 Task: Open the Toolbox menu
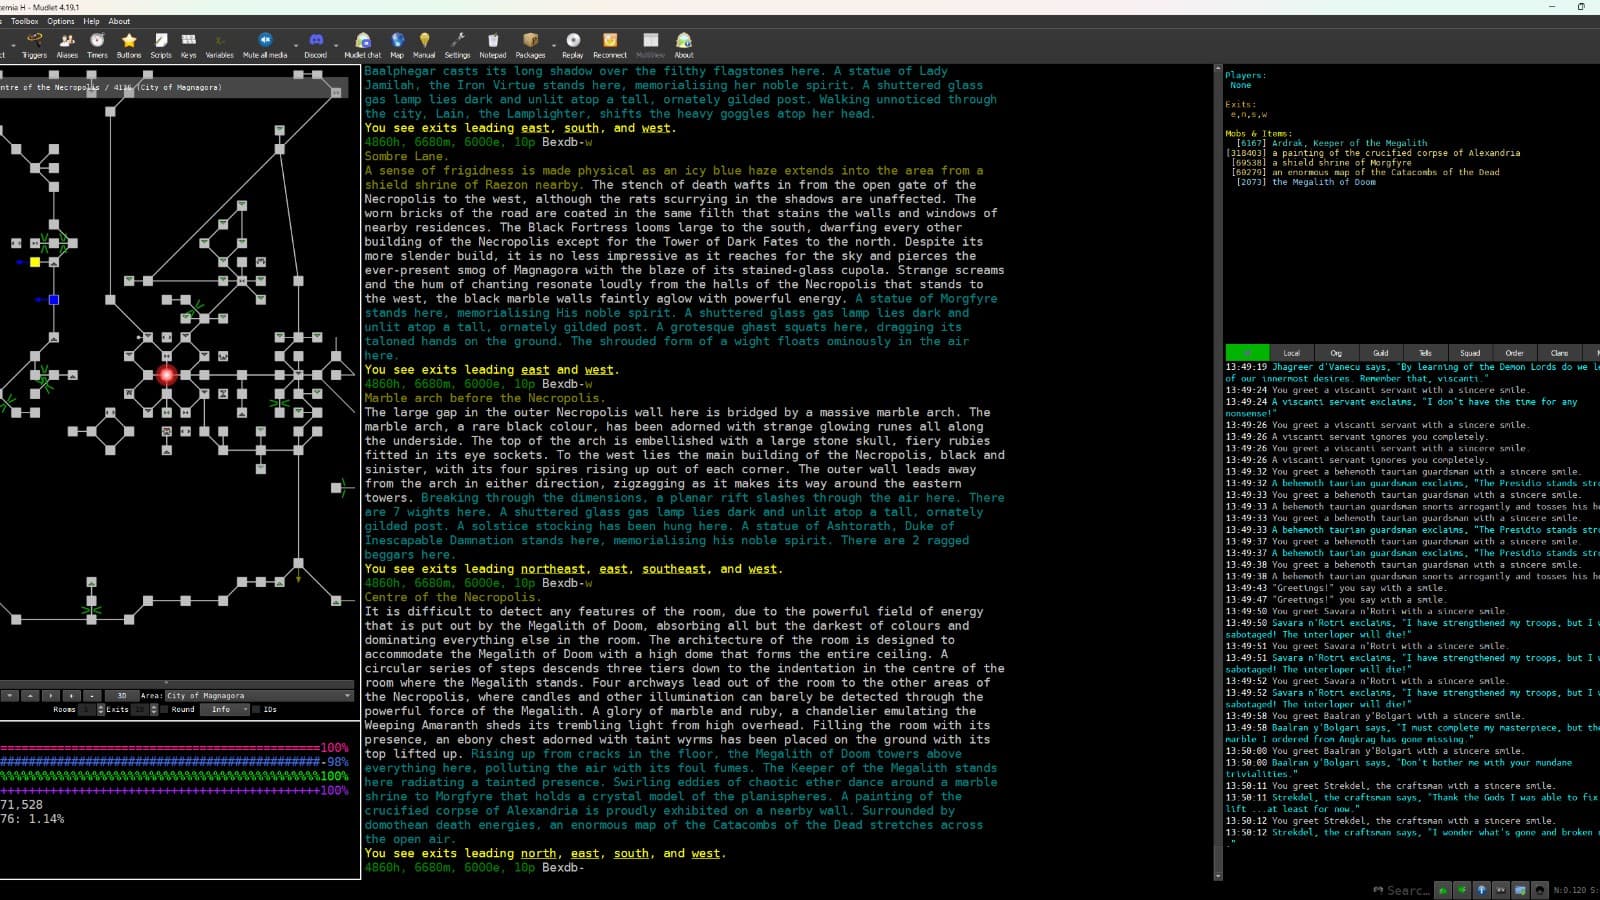[25, 21]
